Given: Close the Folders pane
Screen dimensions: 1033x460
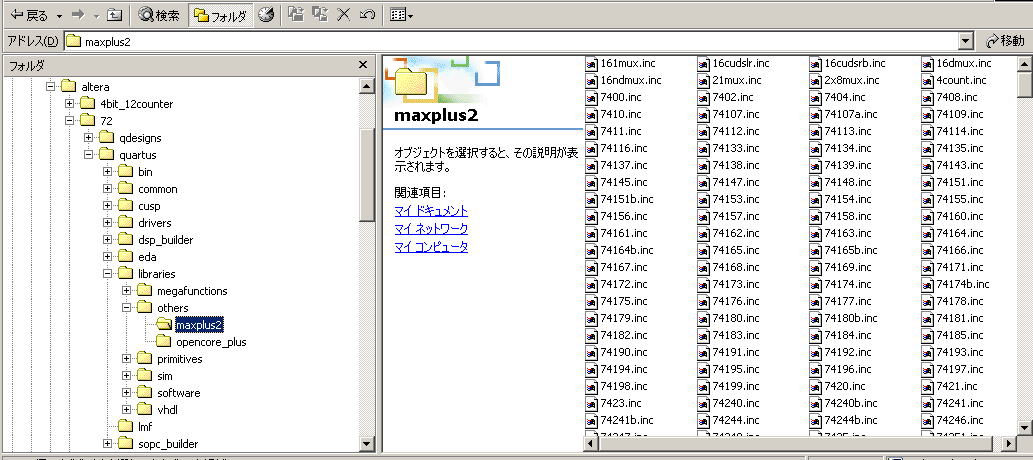Looking at the screenshot, I should 362,65.
